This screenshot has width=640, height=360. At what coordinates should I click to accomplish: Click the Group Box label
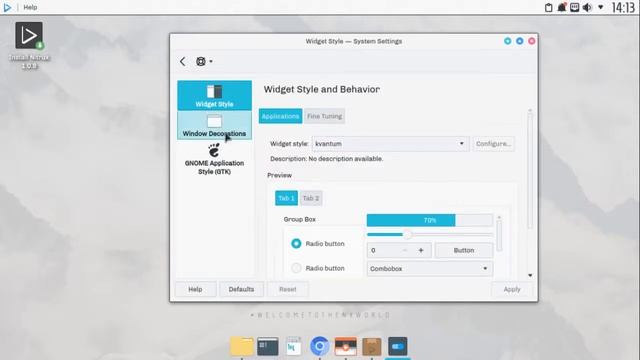(300, 219)
